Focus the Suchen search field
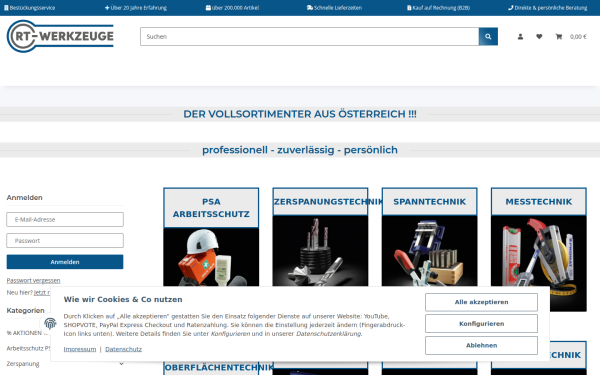 click(x=310, y=37)
